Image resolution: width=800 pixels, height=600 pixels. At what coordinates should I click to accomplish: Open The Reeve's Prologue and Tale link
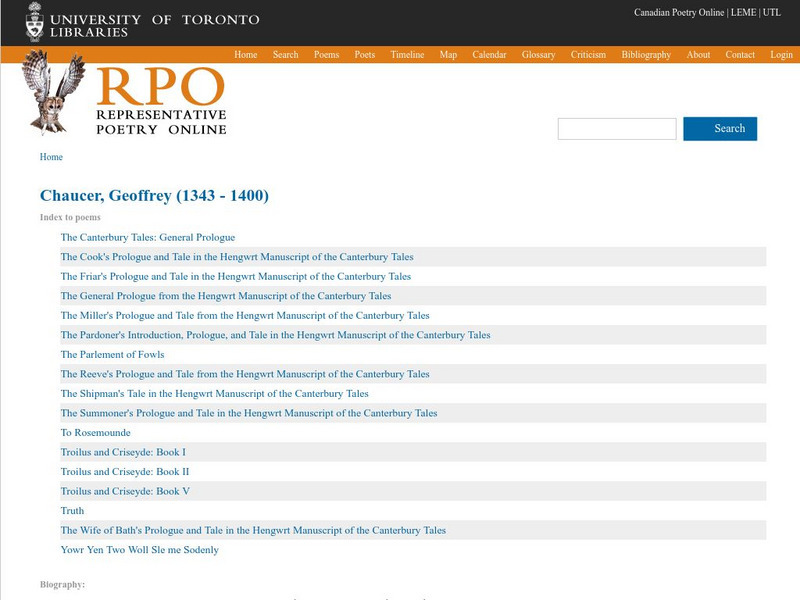tap(245, 374)
